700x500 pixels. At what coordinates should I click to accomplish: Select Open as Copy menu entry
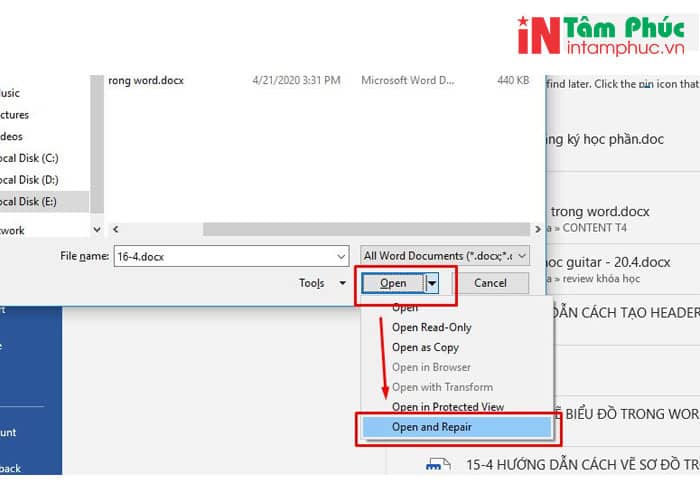pos(425,347)
